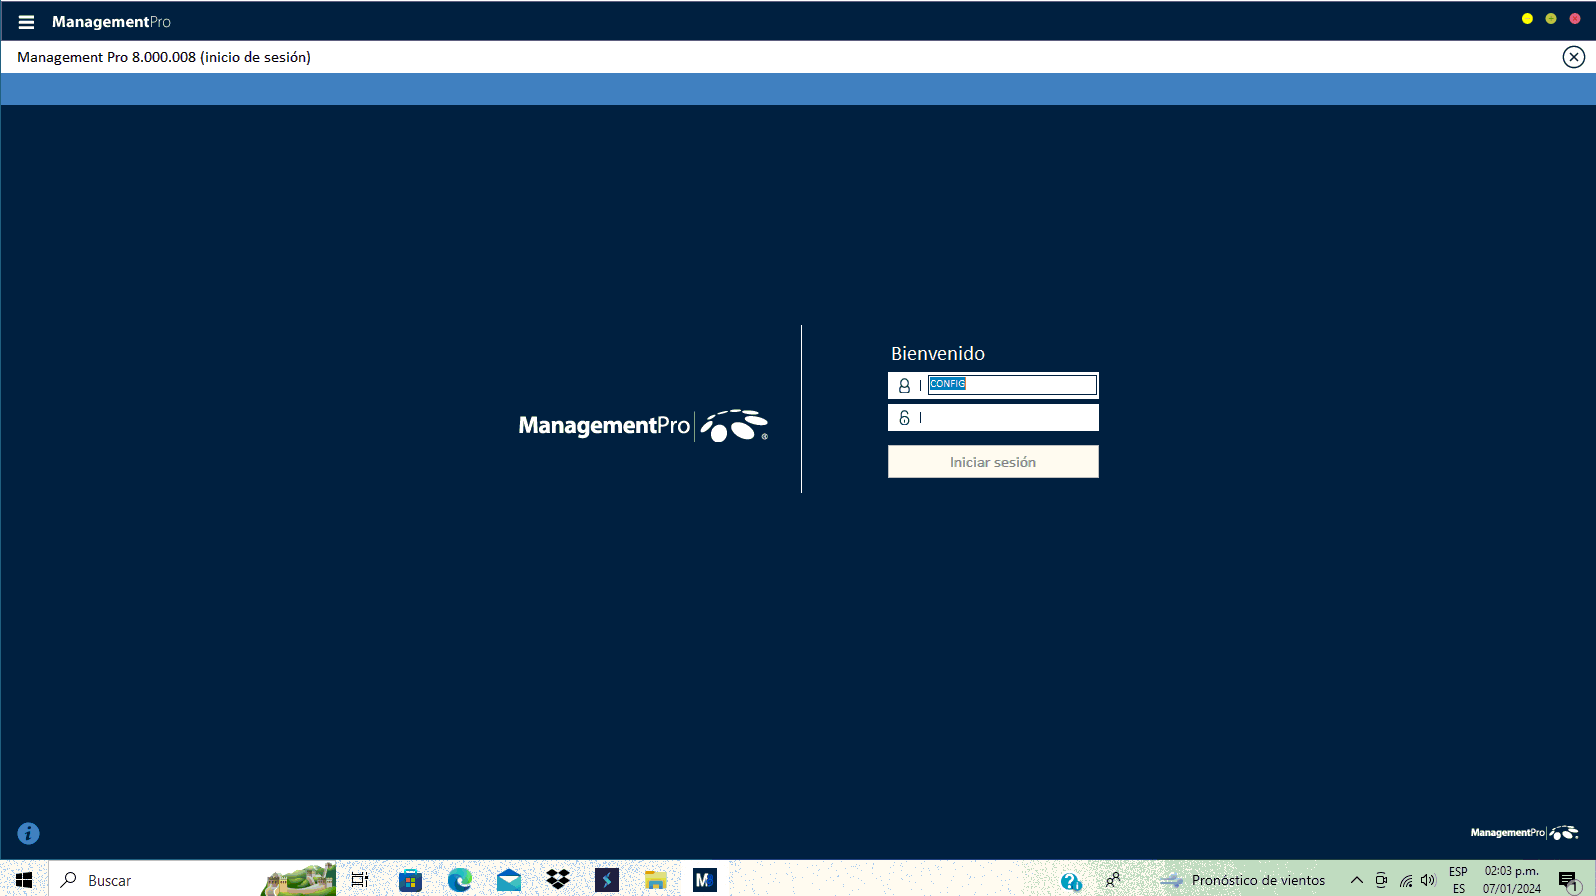Image resolution: width=1596 pixels, height=896 pixels.
Task: Open Task View from the taskbar
Action: 360,880
